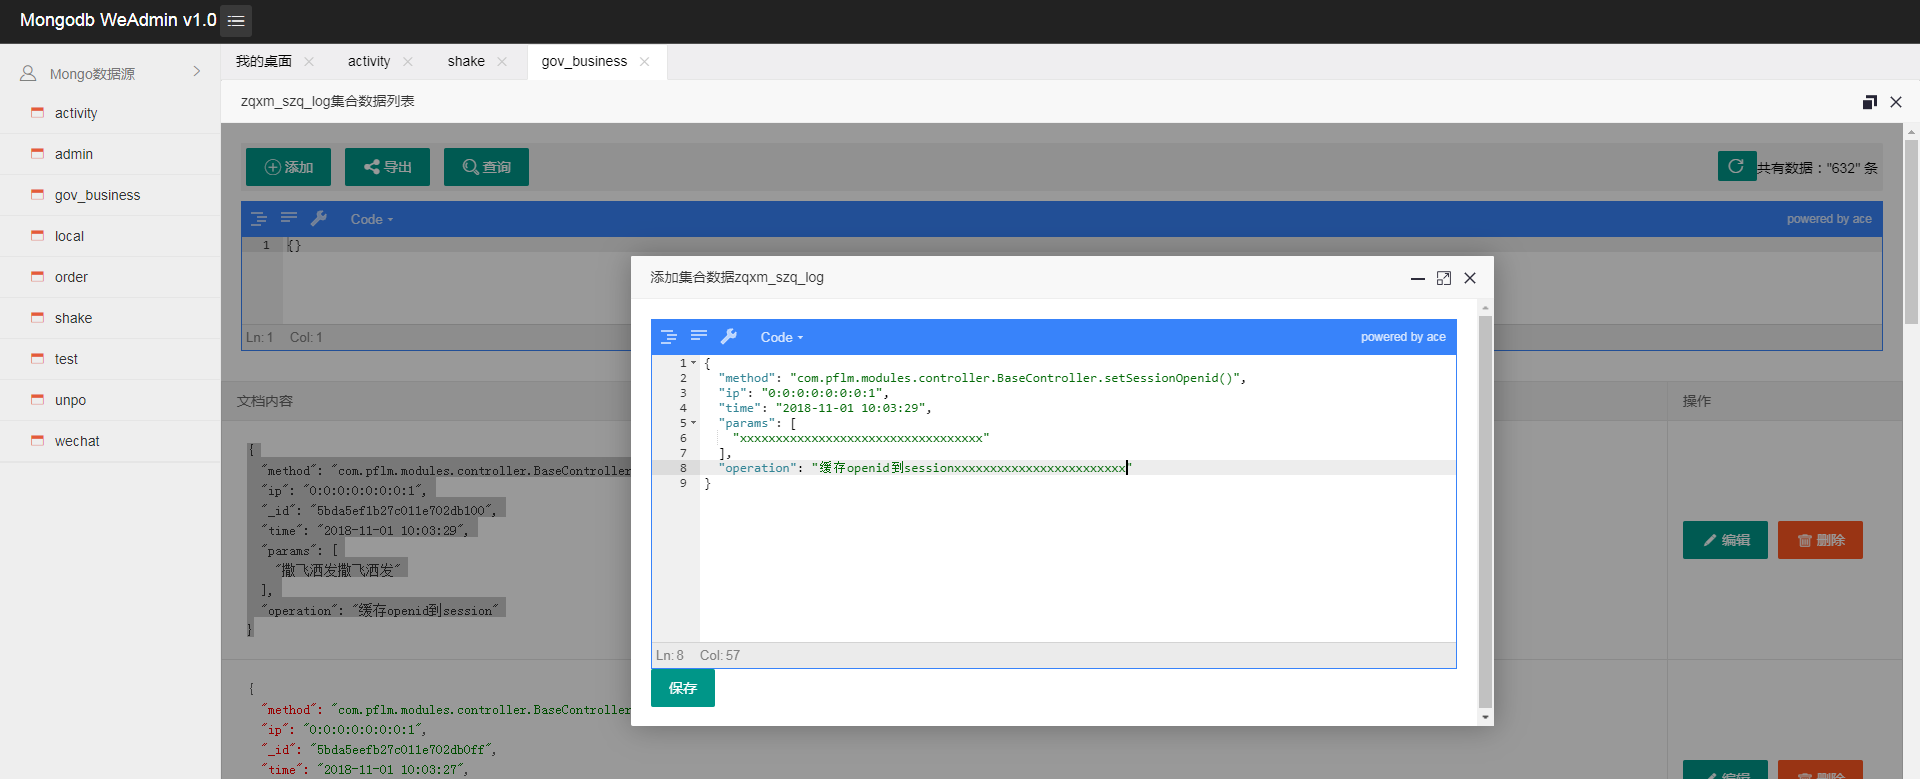
Task: Click the "method" line in dialog editor
Action: [982, 378]
